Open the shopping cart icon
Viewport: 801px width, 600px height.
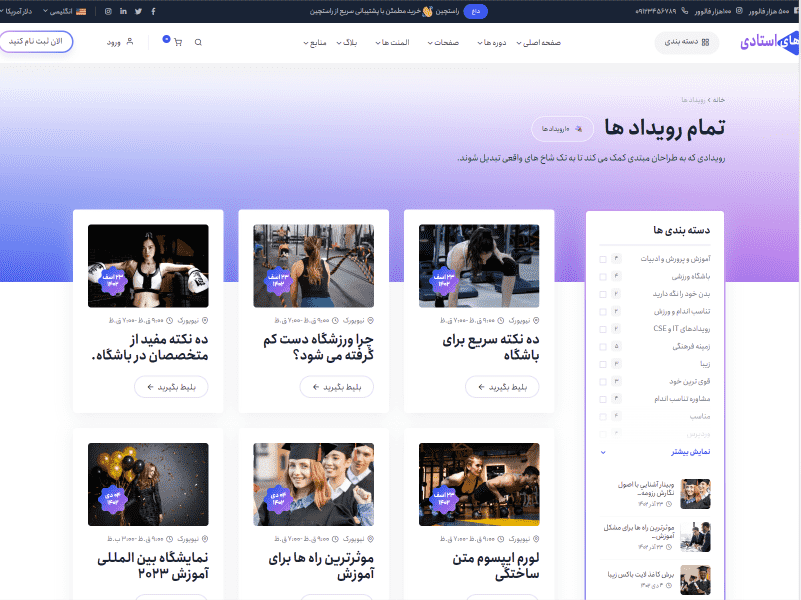[178, 42]
